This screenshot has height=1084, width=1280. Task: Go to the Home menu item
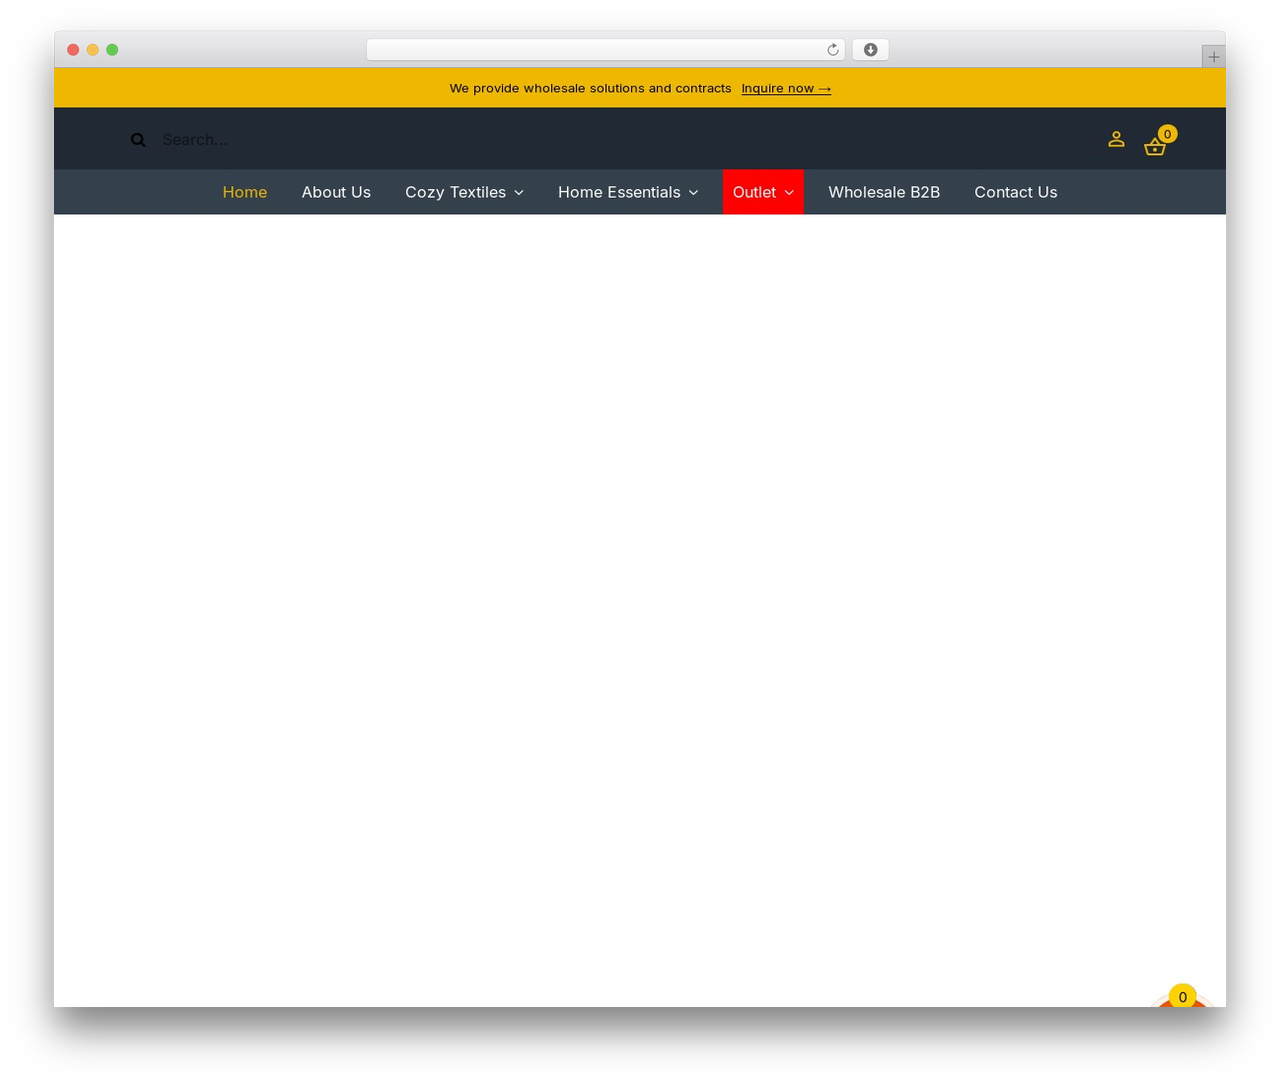245,192
